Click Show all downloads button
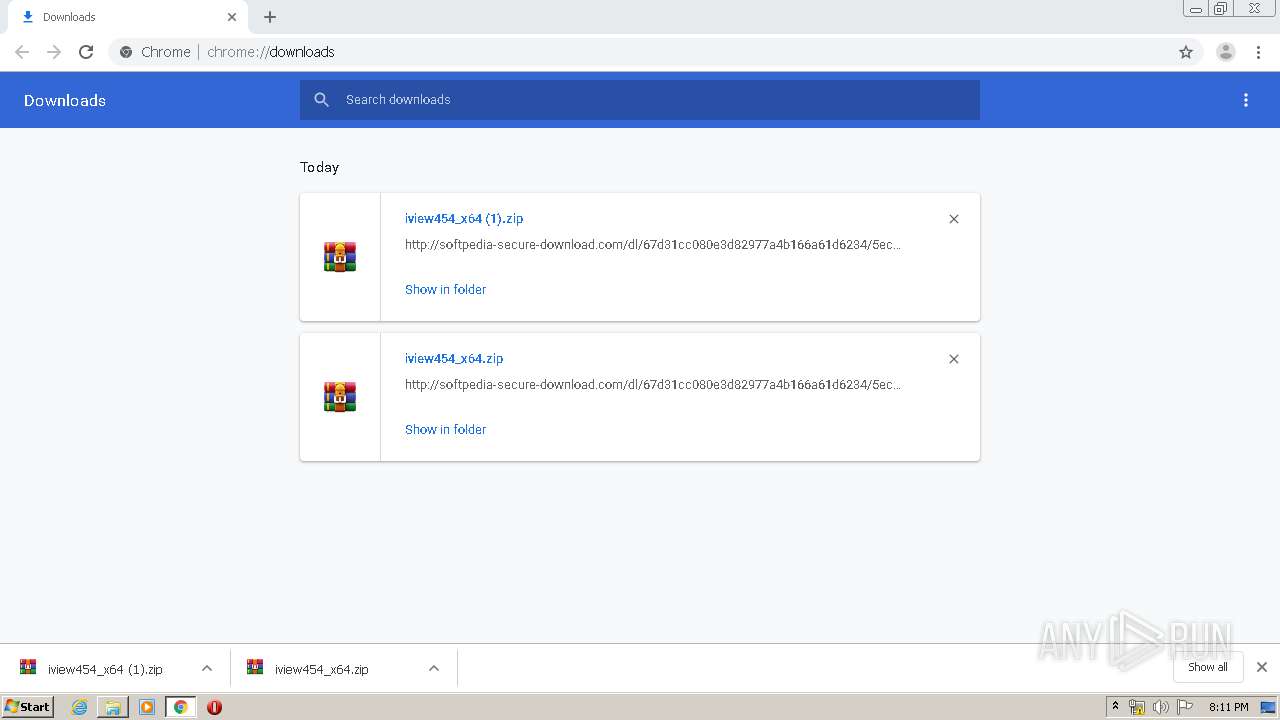 (1208, 667)
